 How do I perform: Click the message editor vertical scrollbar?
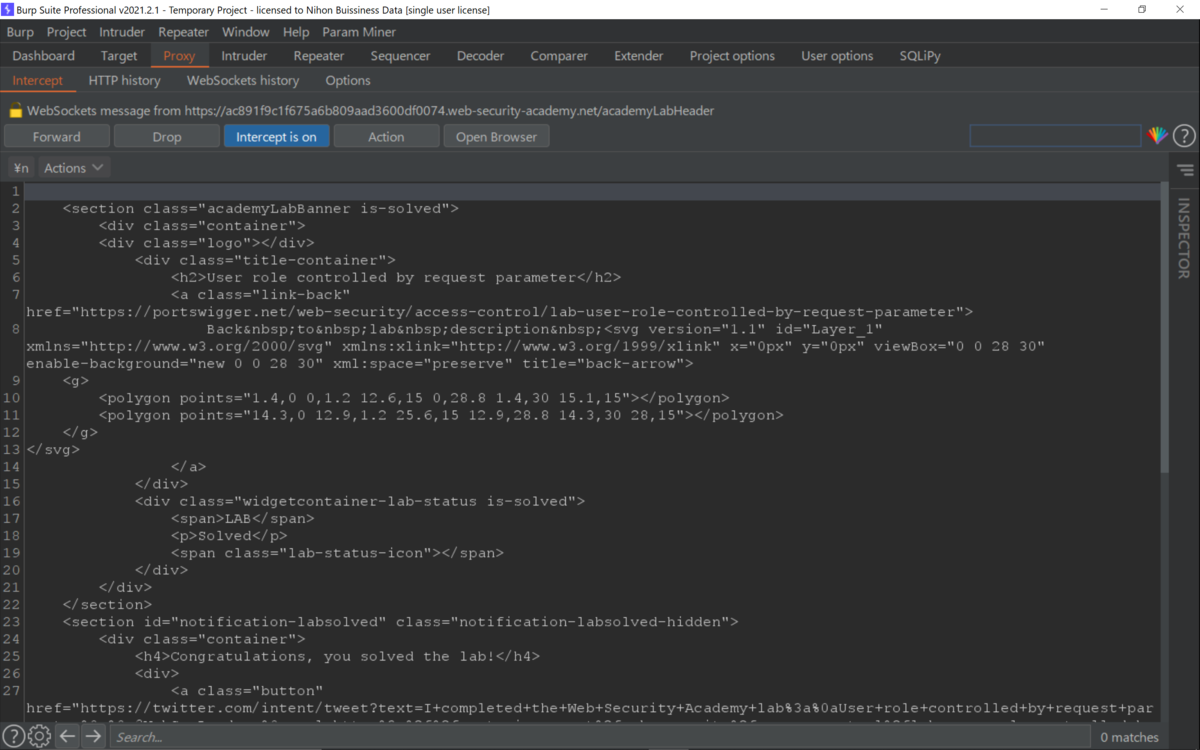pyautogui.click(x=1163, y=327)
